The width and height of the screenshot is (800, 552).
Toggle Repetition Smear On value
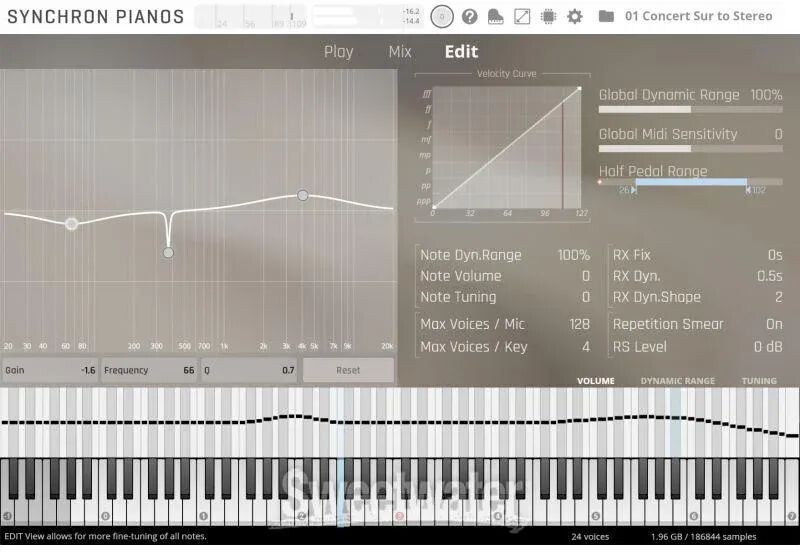point(773,324)
